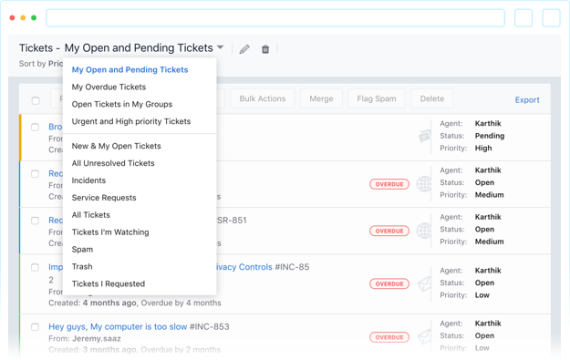Choose Open Tickets in My Groups
This screenshot has width=570, height=360.
[122, 104]
